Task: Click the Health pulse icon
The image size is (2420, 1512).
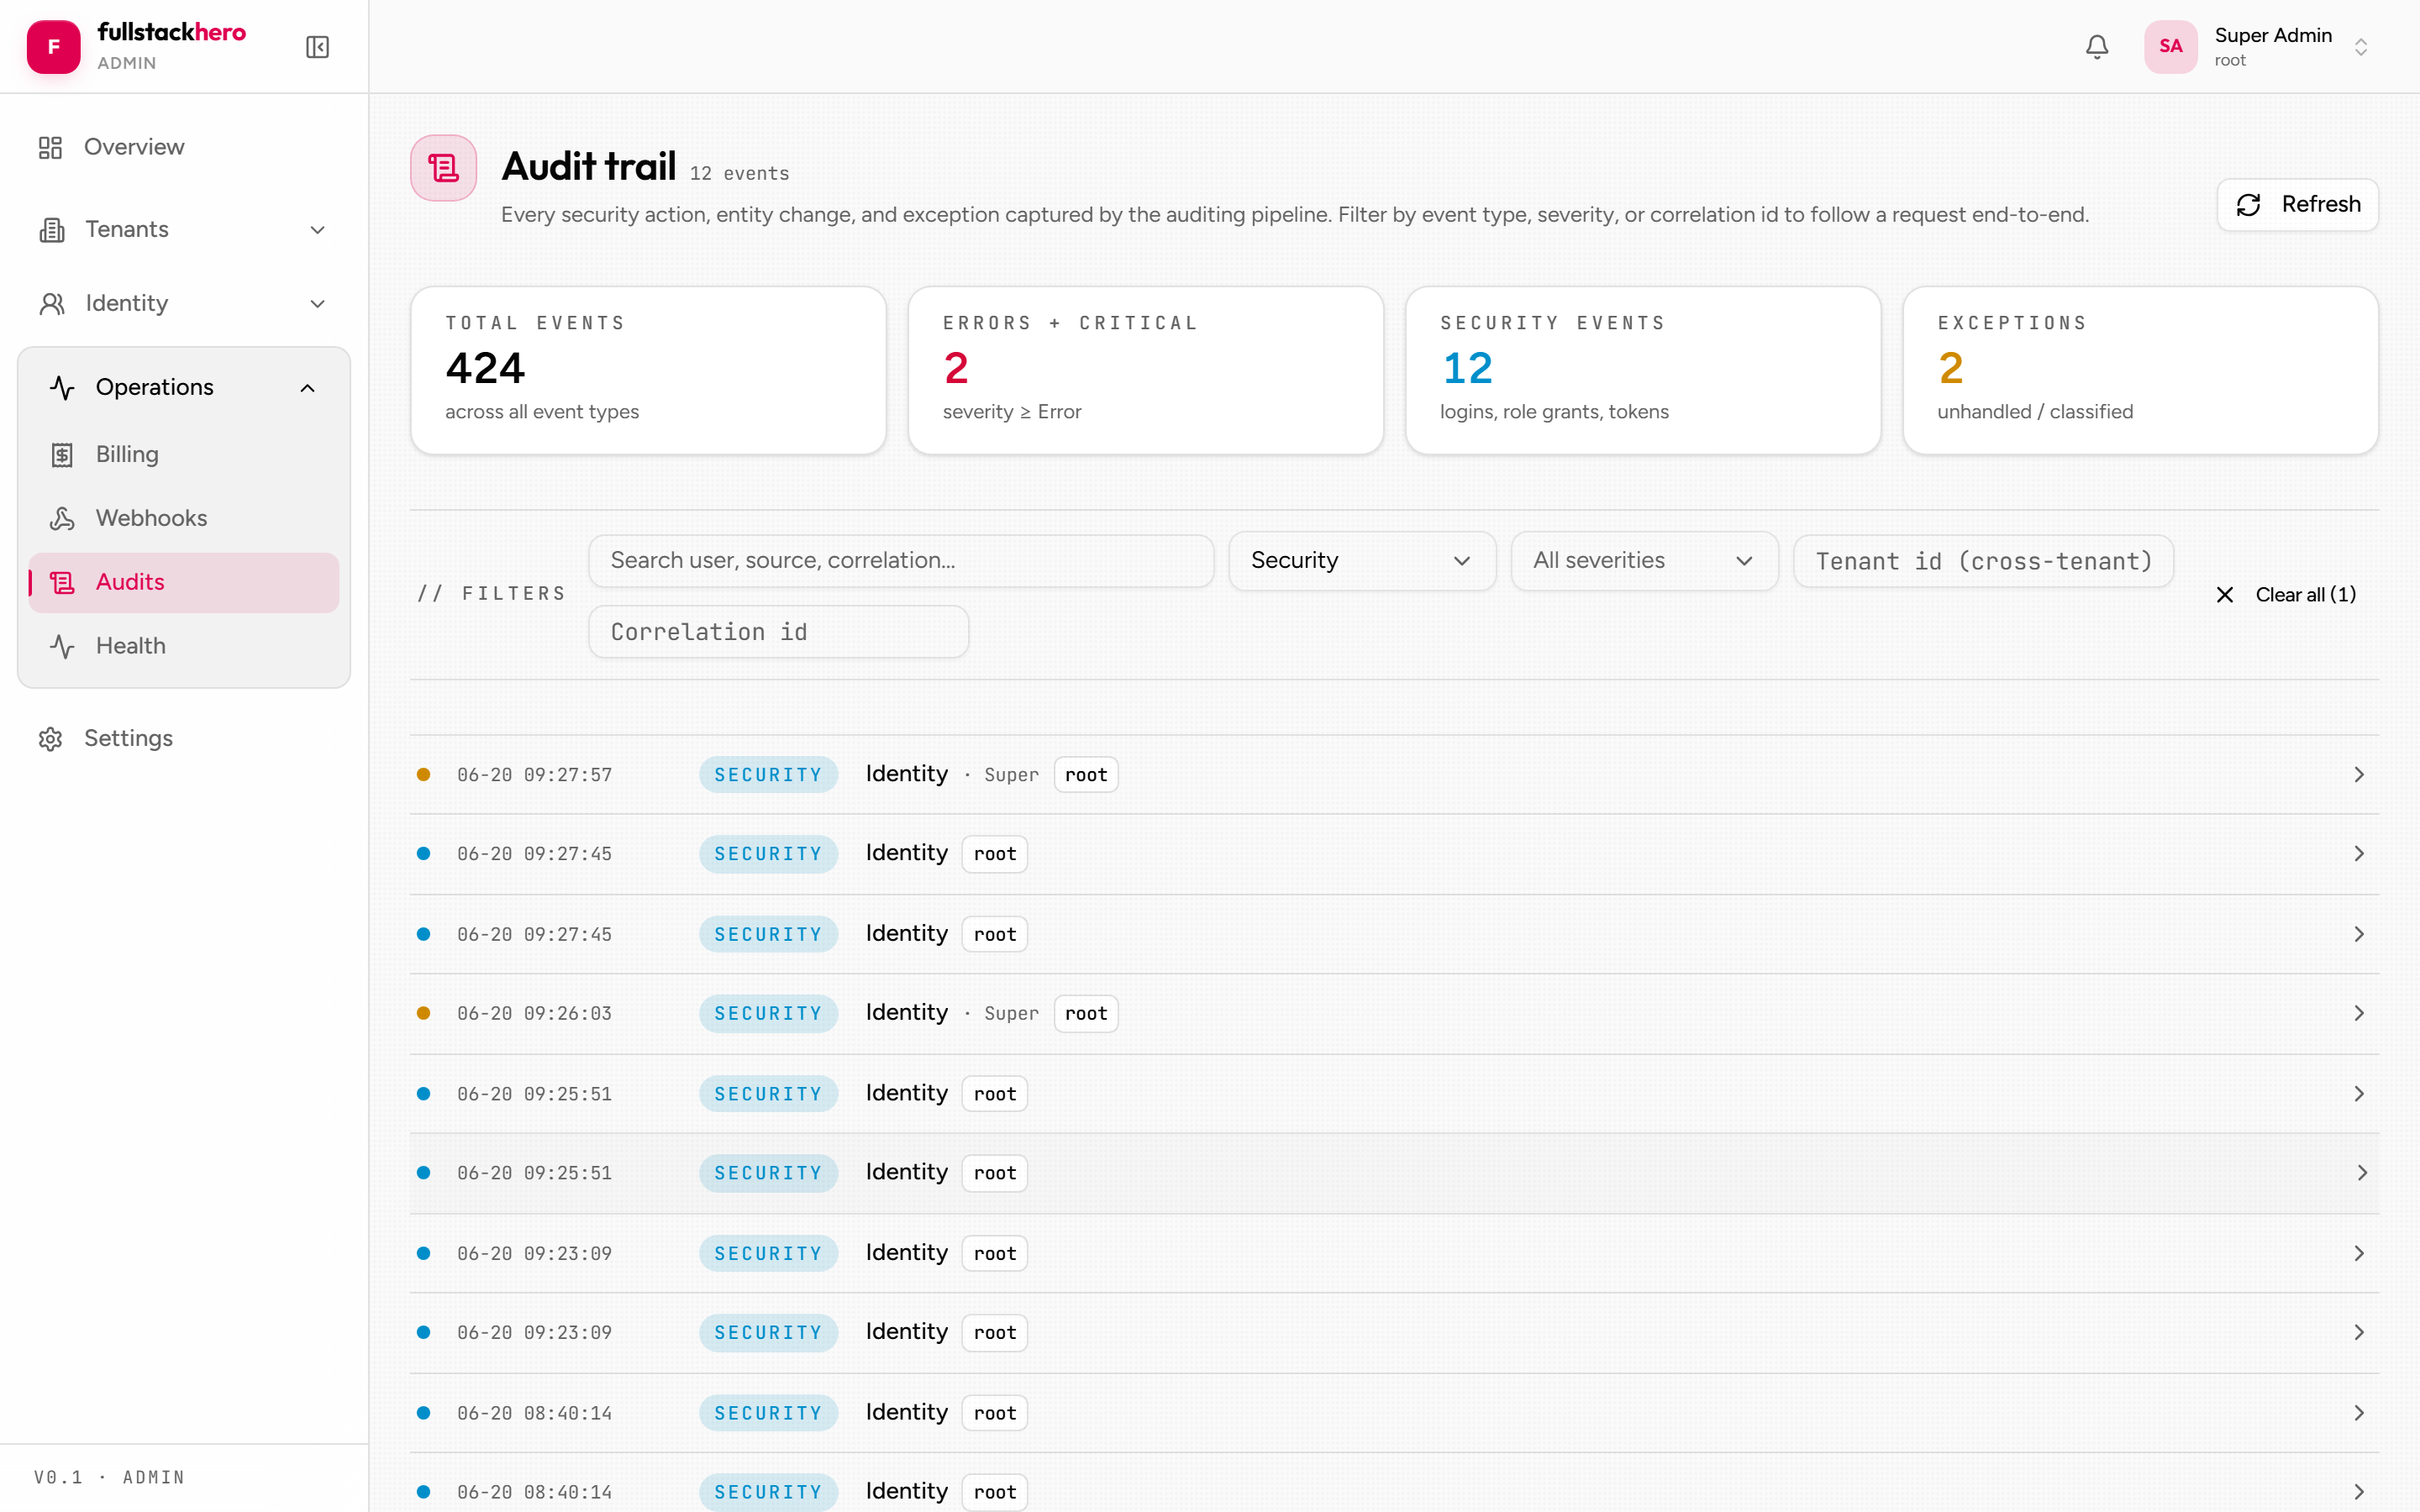Action: pyautogui.click(x=62, y=646)
